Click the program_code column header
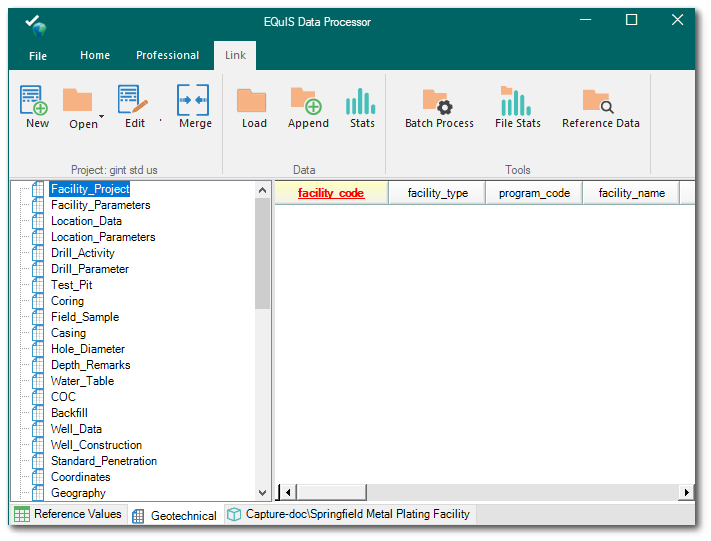This screenshot has height=541, width=711. click(534, 193)
